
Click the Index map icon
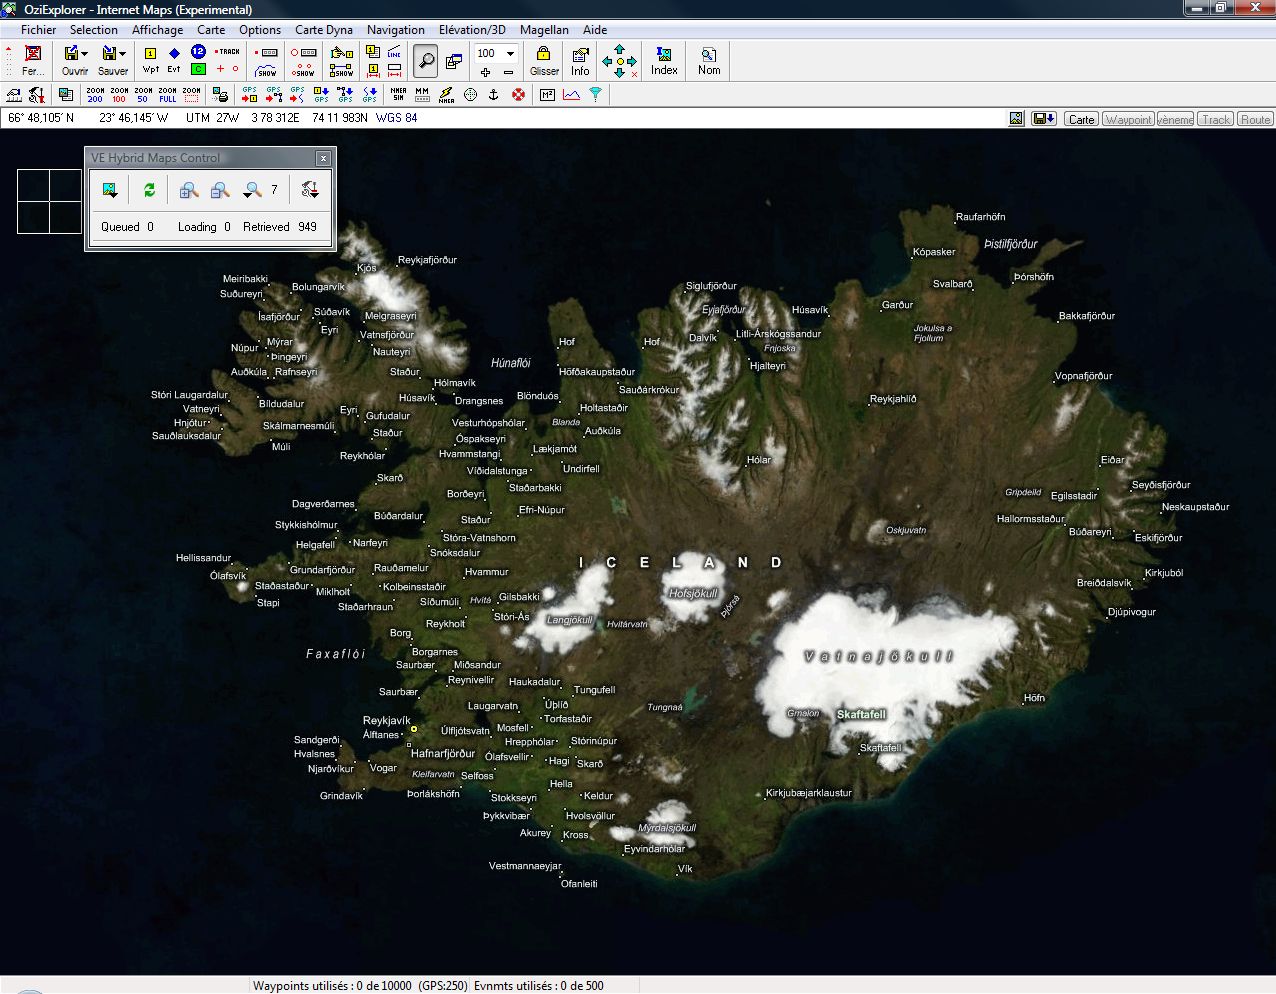point(664,60)
